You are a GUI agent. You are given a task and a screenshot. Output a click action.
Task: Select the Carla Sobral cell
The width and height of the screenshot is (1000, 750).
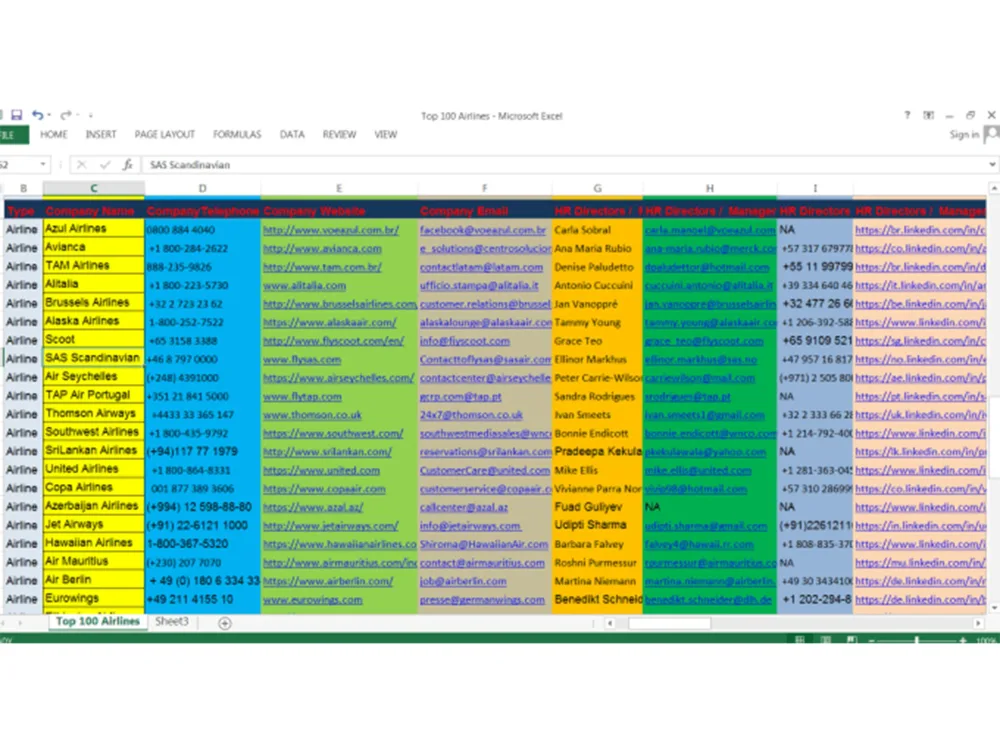coord(597,230)
